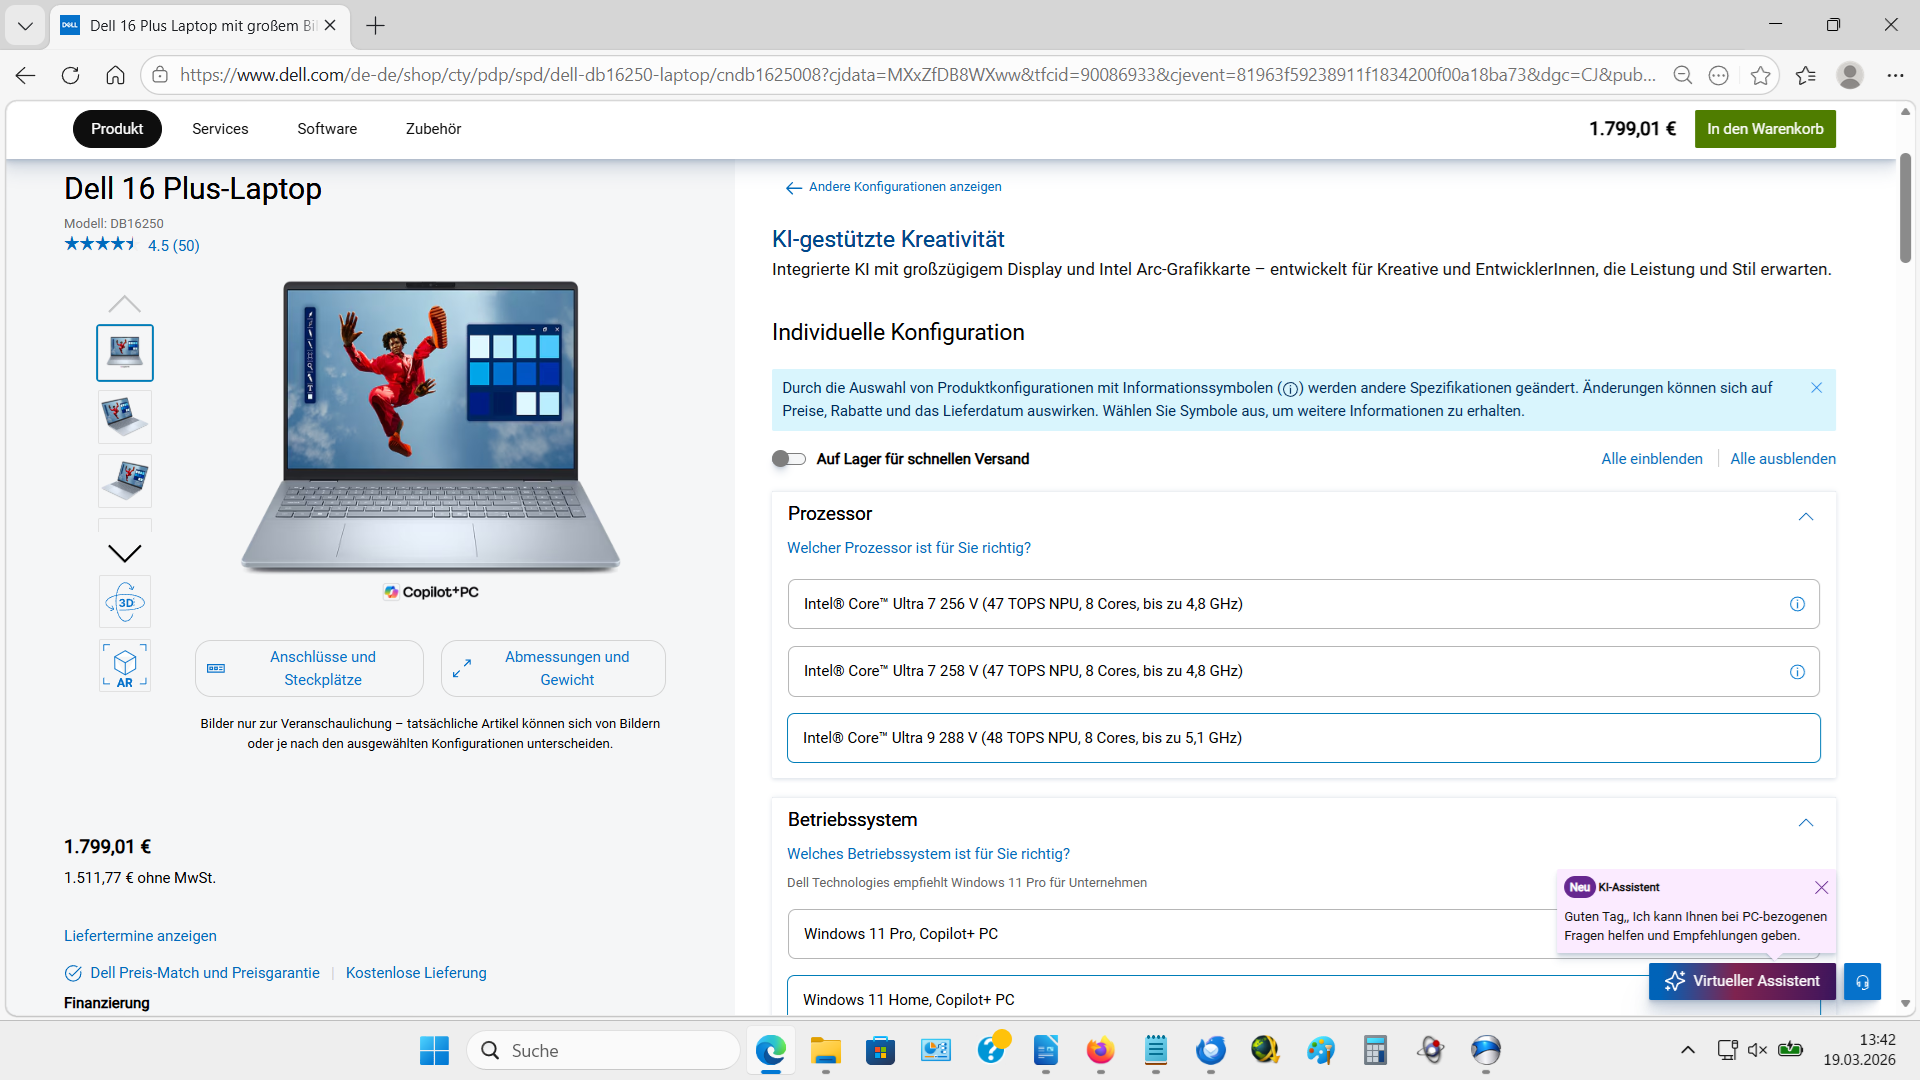
Task: Click the headset support icon
Action: point(1862,982)
